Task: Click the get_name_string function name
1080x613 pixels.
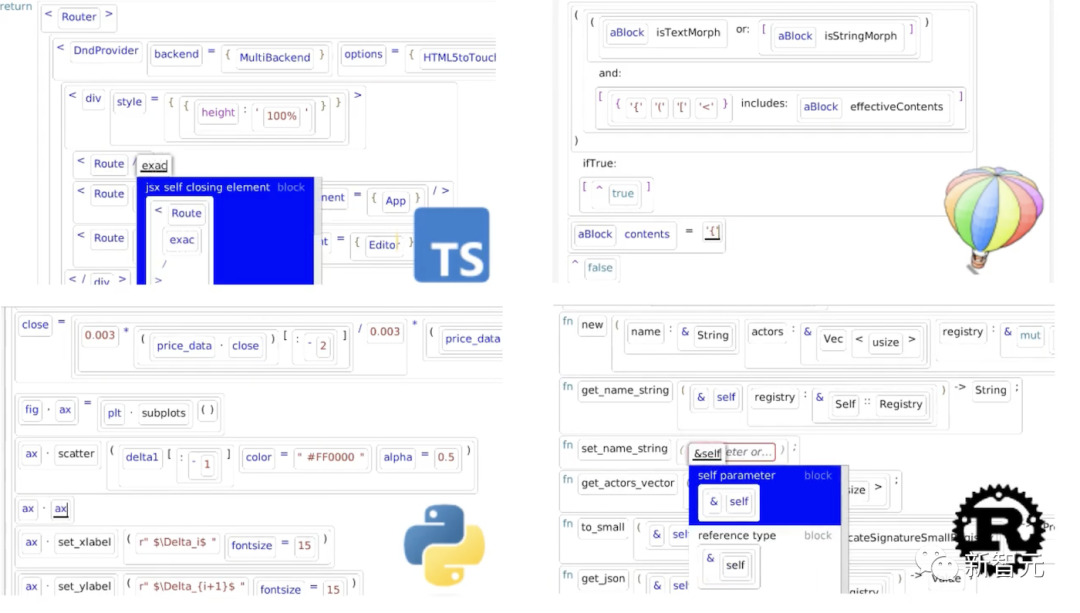Action: [x=625, y=390]
